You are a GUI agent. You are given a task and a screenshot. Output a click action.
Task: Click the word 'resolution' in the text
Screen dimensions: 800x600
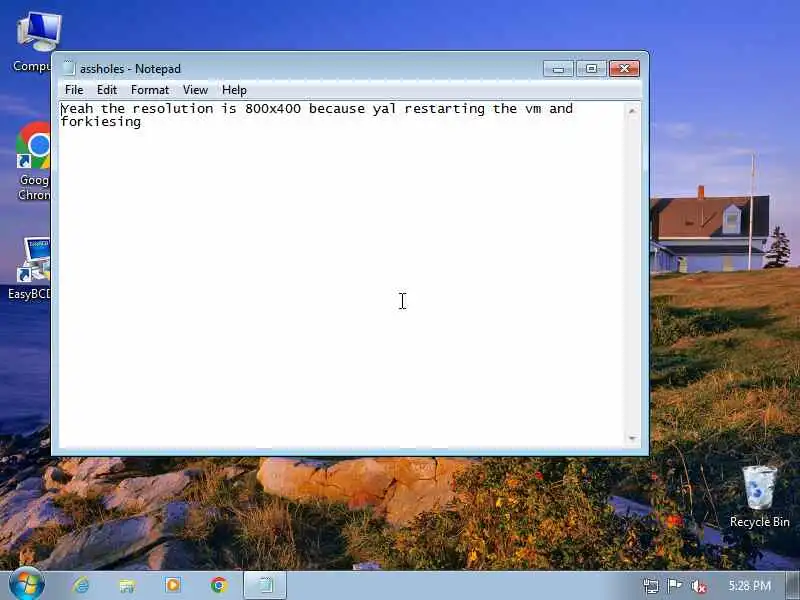173,109
